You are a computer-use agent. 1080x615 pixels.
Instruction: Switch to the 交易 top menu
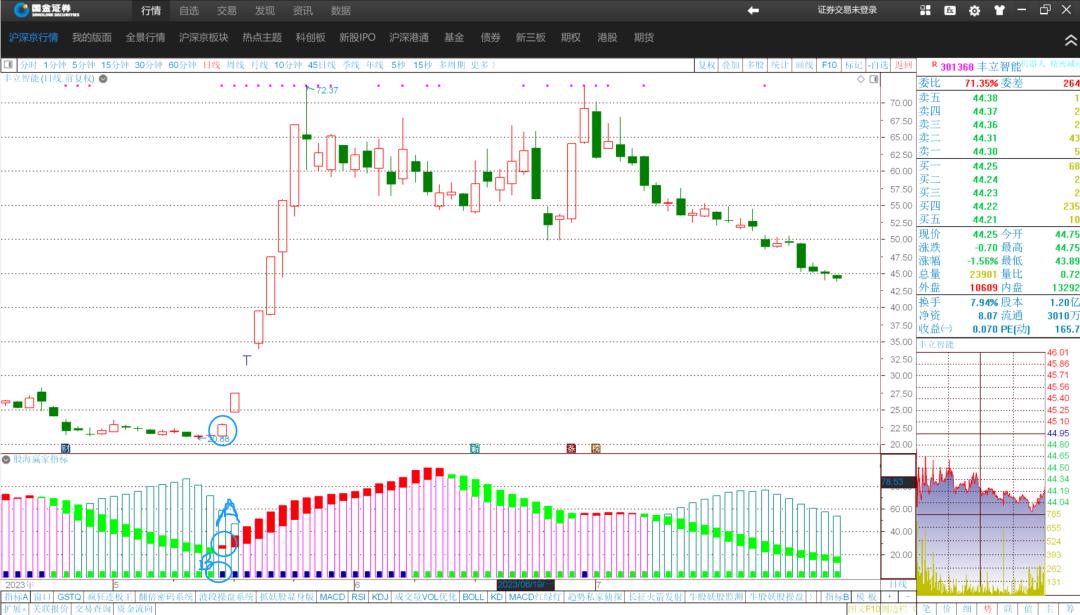coord(227,10)
